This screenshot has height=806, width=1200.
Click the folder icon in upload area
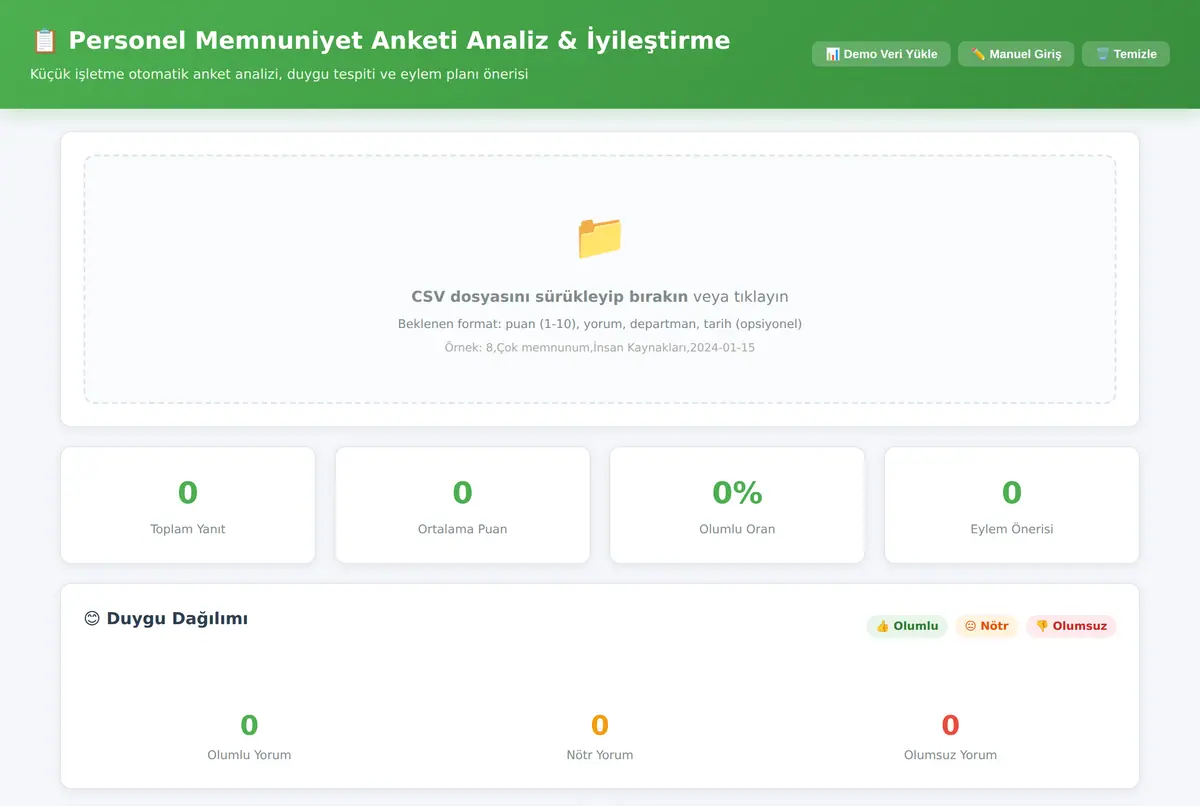[x=600, y=238]
